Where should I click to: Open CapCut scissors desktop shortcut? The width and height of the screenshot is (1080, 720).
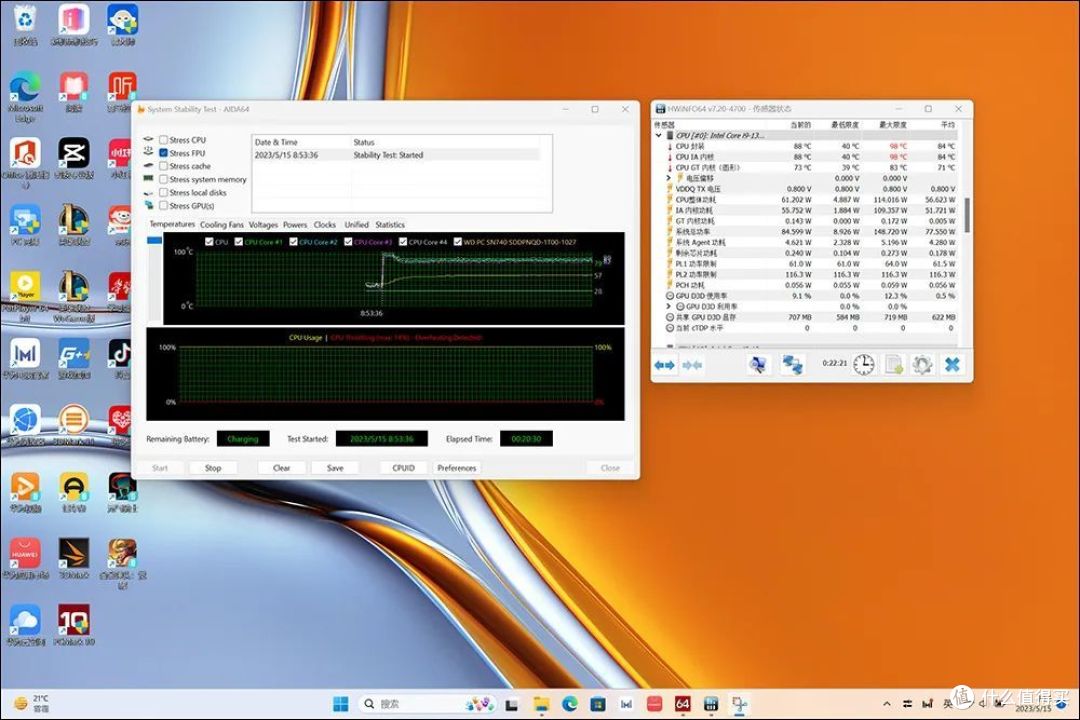point(74,158)
